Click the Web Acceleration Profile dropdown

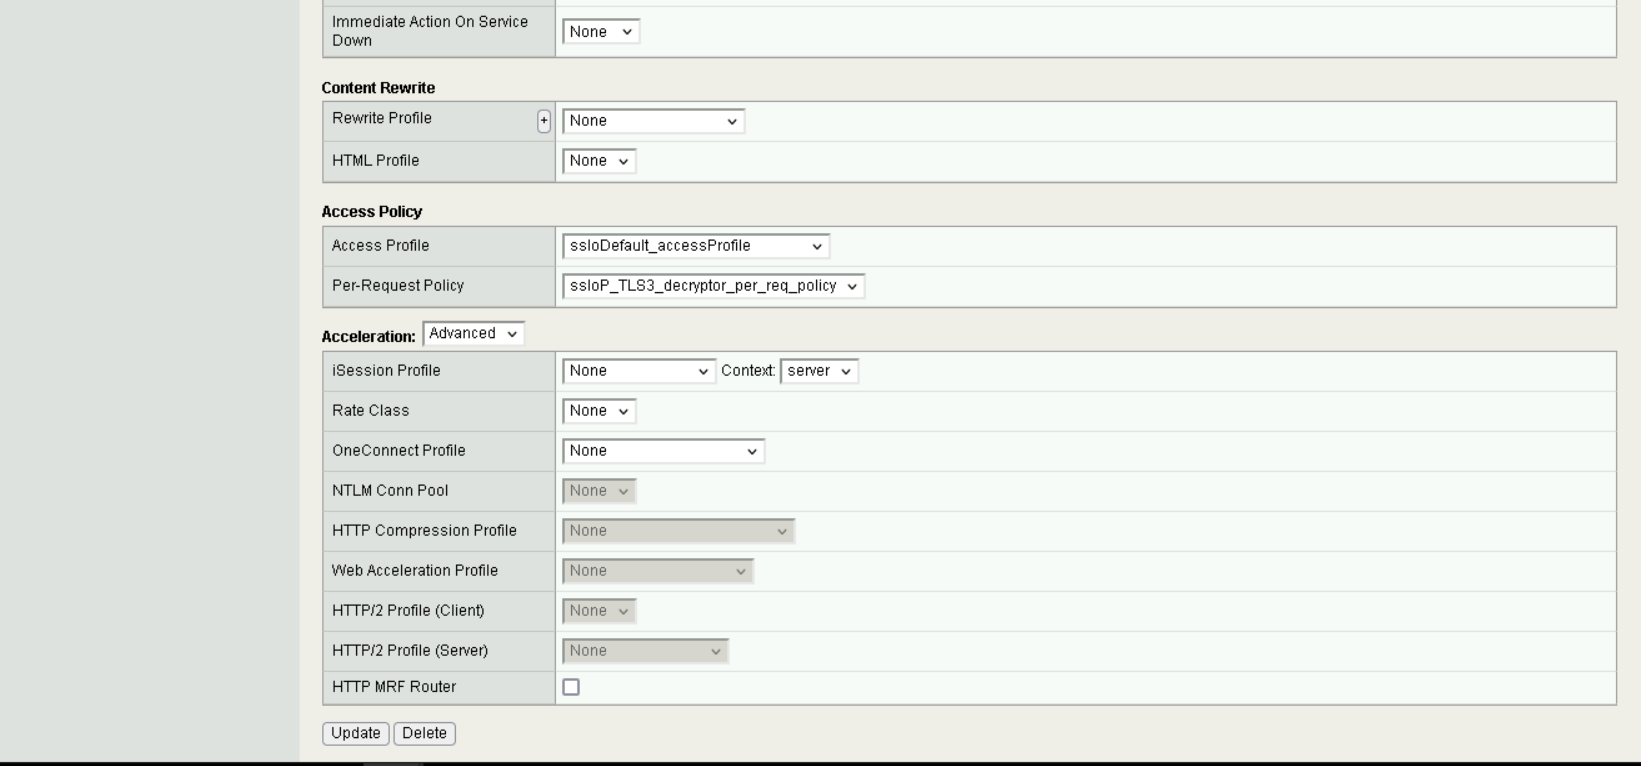pos(657,571)
